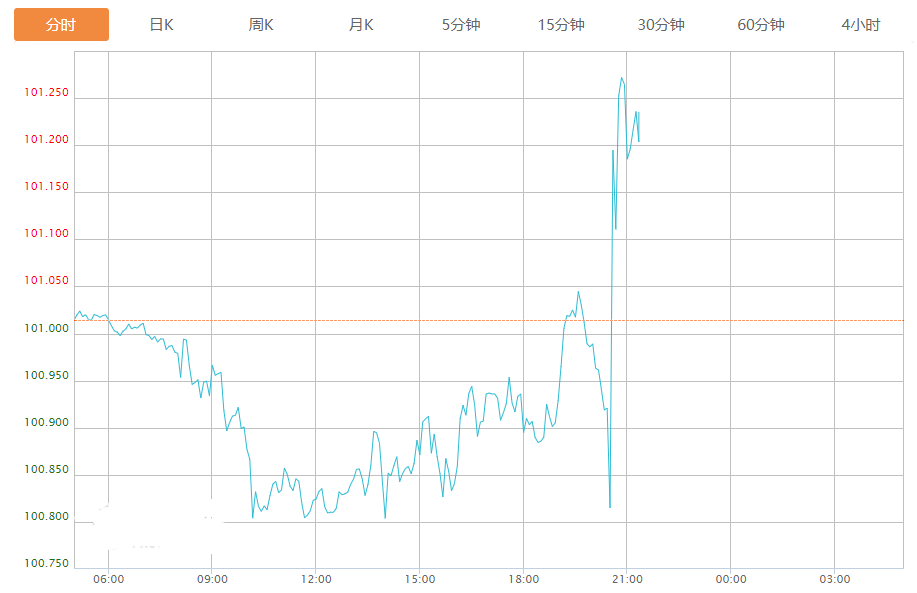Click the 03:00 time axis label
This screenshot has height=593, width=917.
[x=835, y=579]
